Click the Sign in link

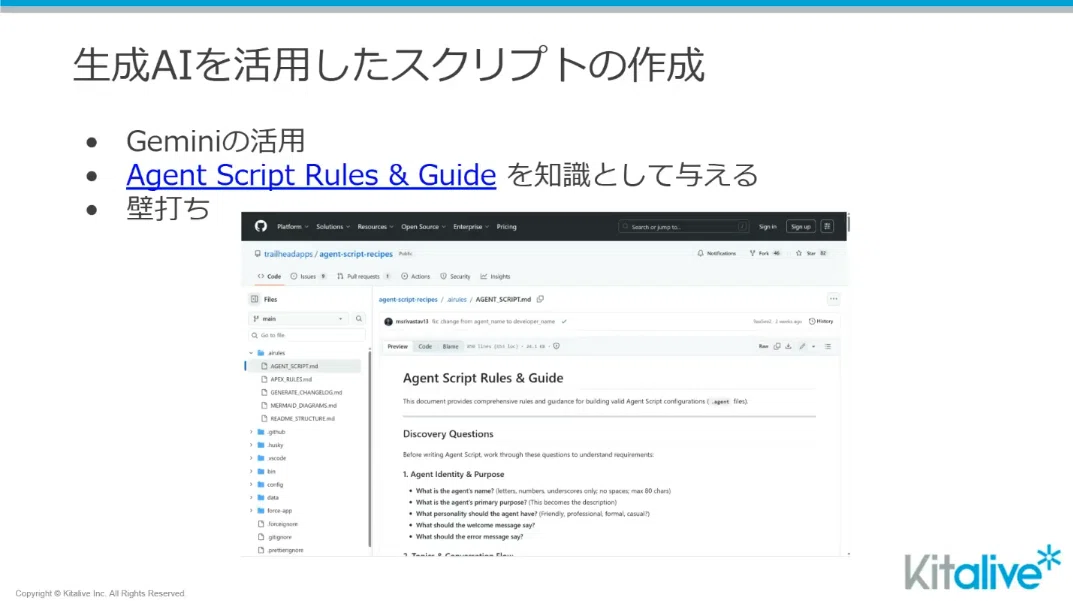pos(767,227)
